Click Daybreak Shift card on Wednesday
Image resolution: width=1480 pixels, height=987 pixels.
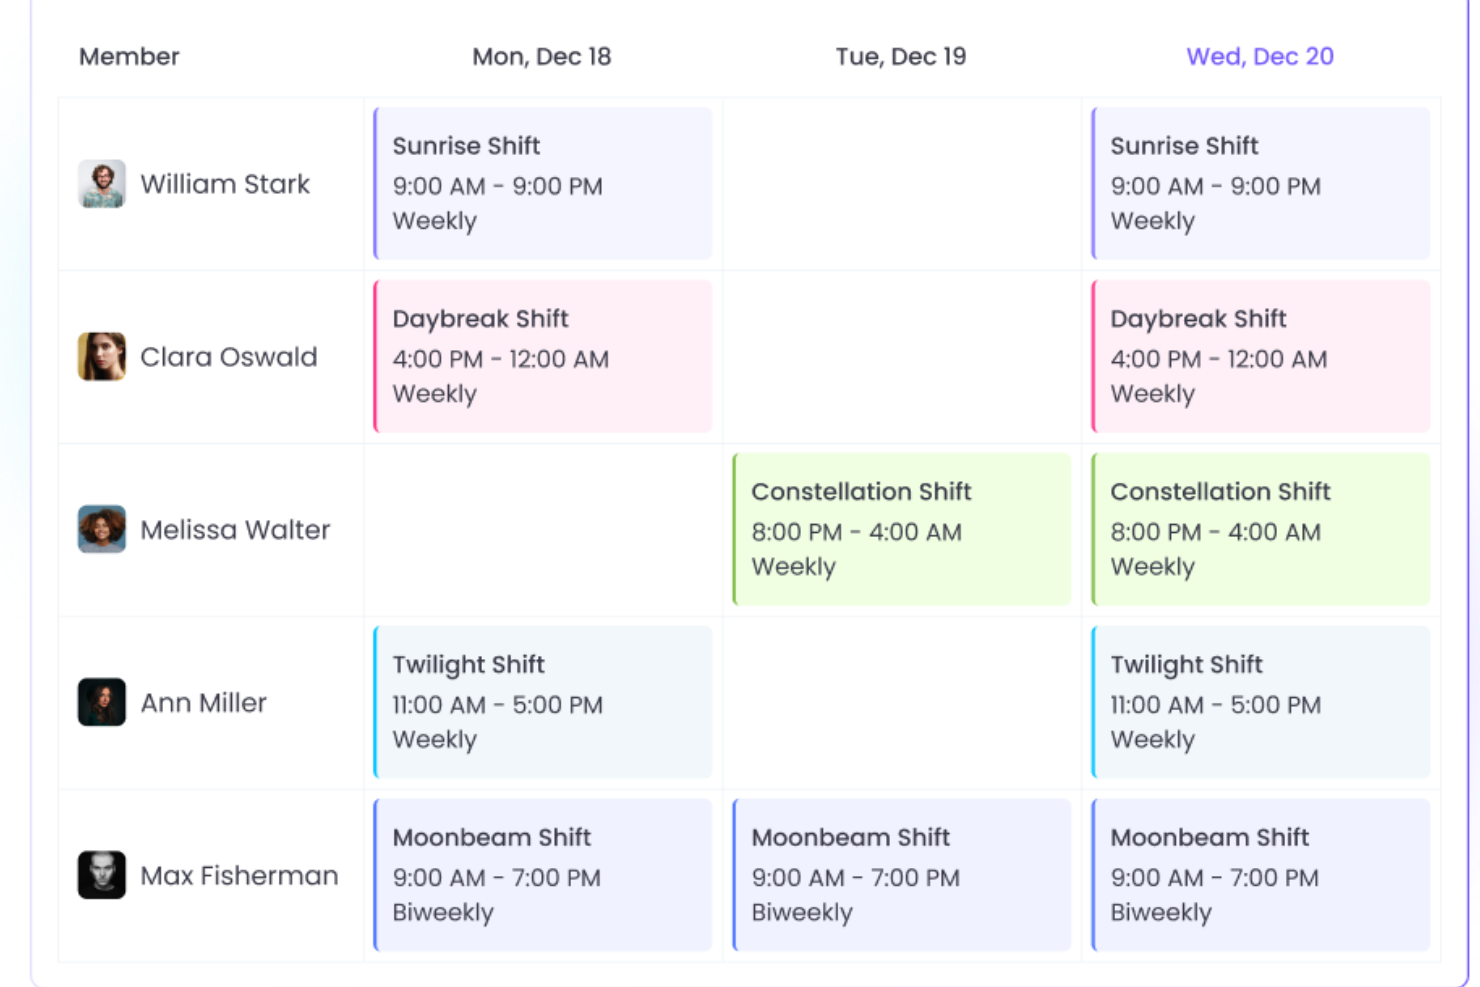coord(1260,357)
